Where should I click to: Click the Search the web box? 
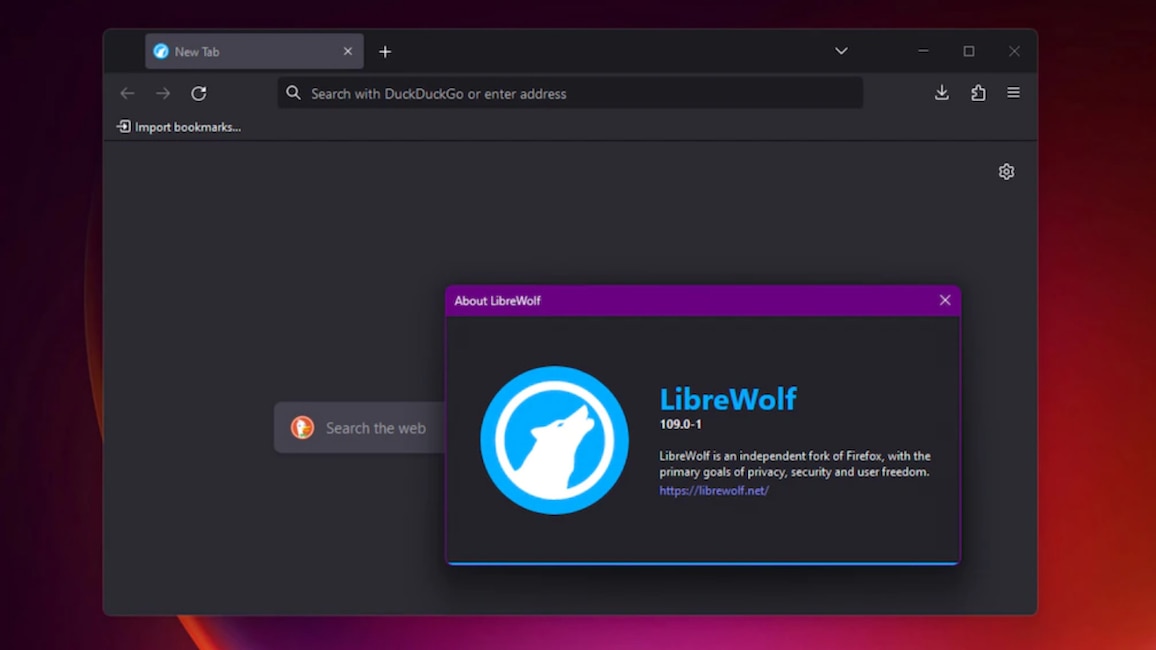[360, 427]
